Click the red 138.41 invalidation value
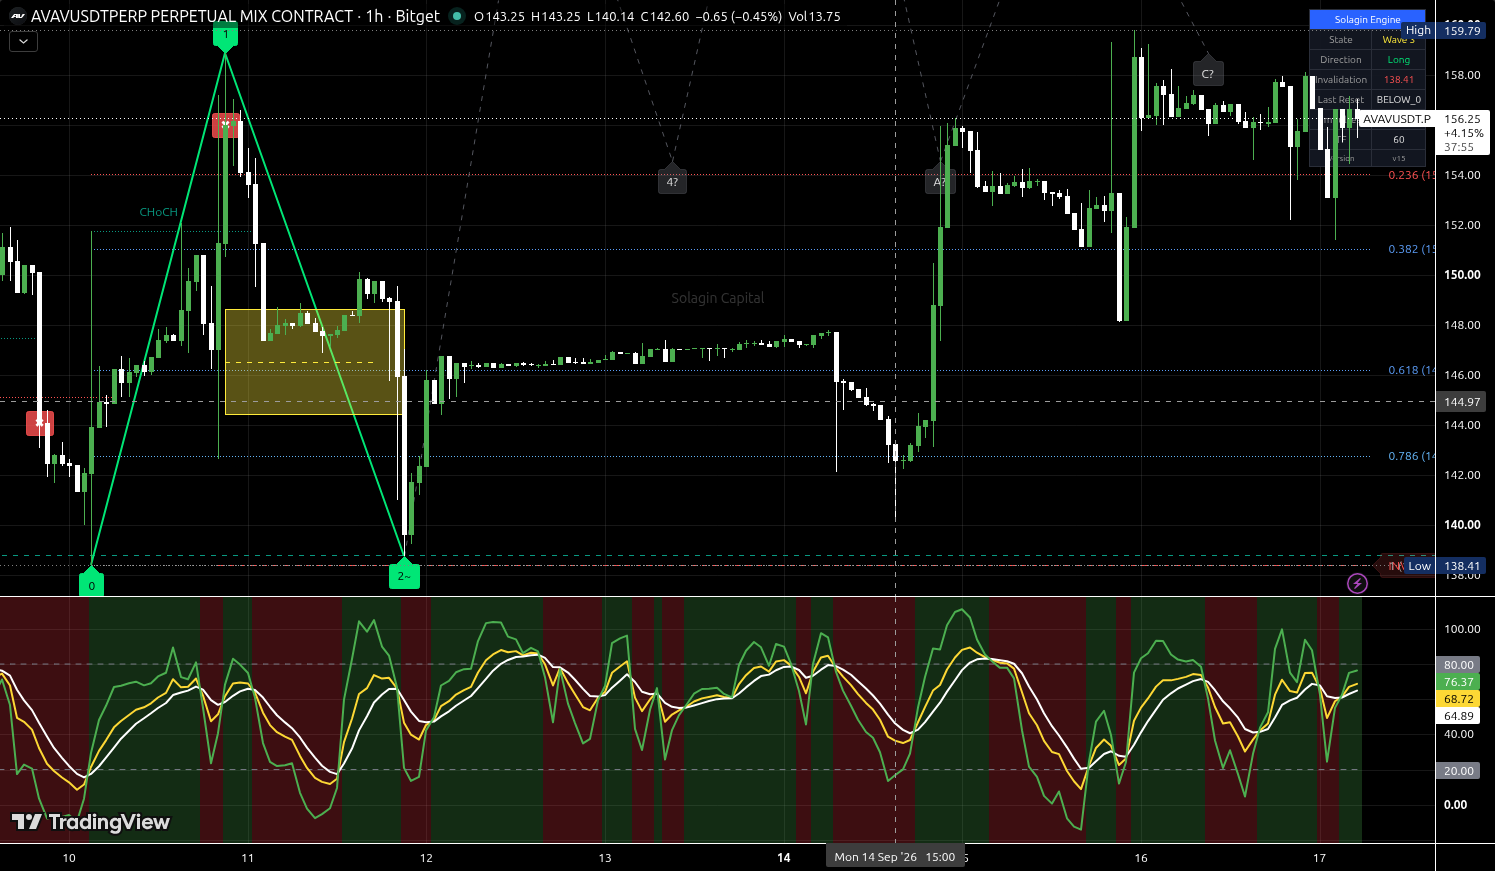The image size is (1495, 871). 1398,80
